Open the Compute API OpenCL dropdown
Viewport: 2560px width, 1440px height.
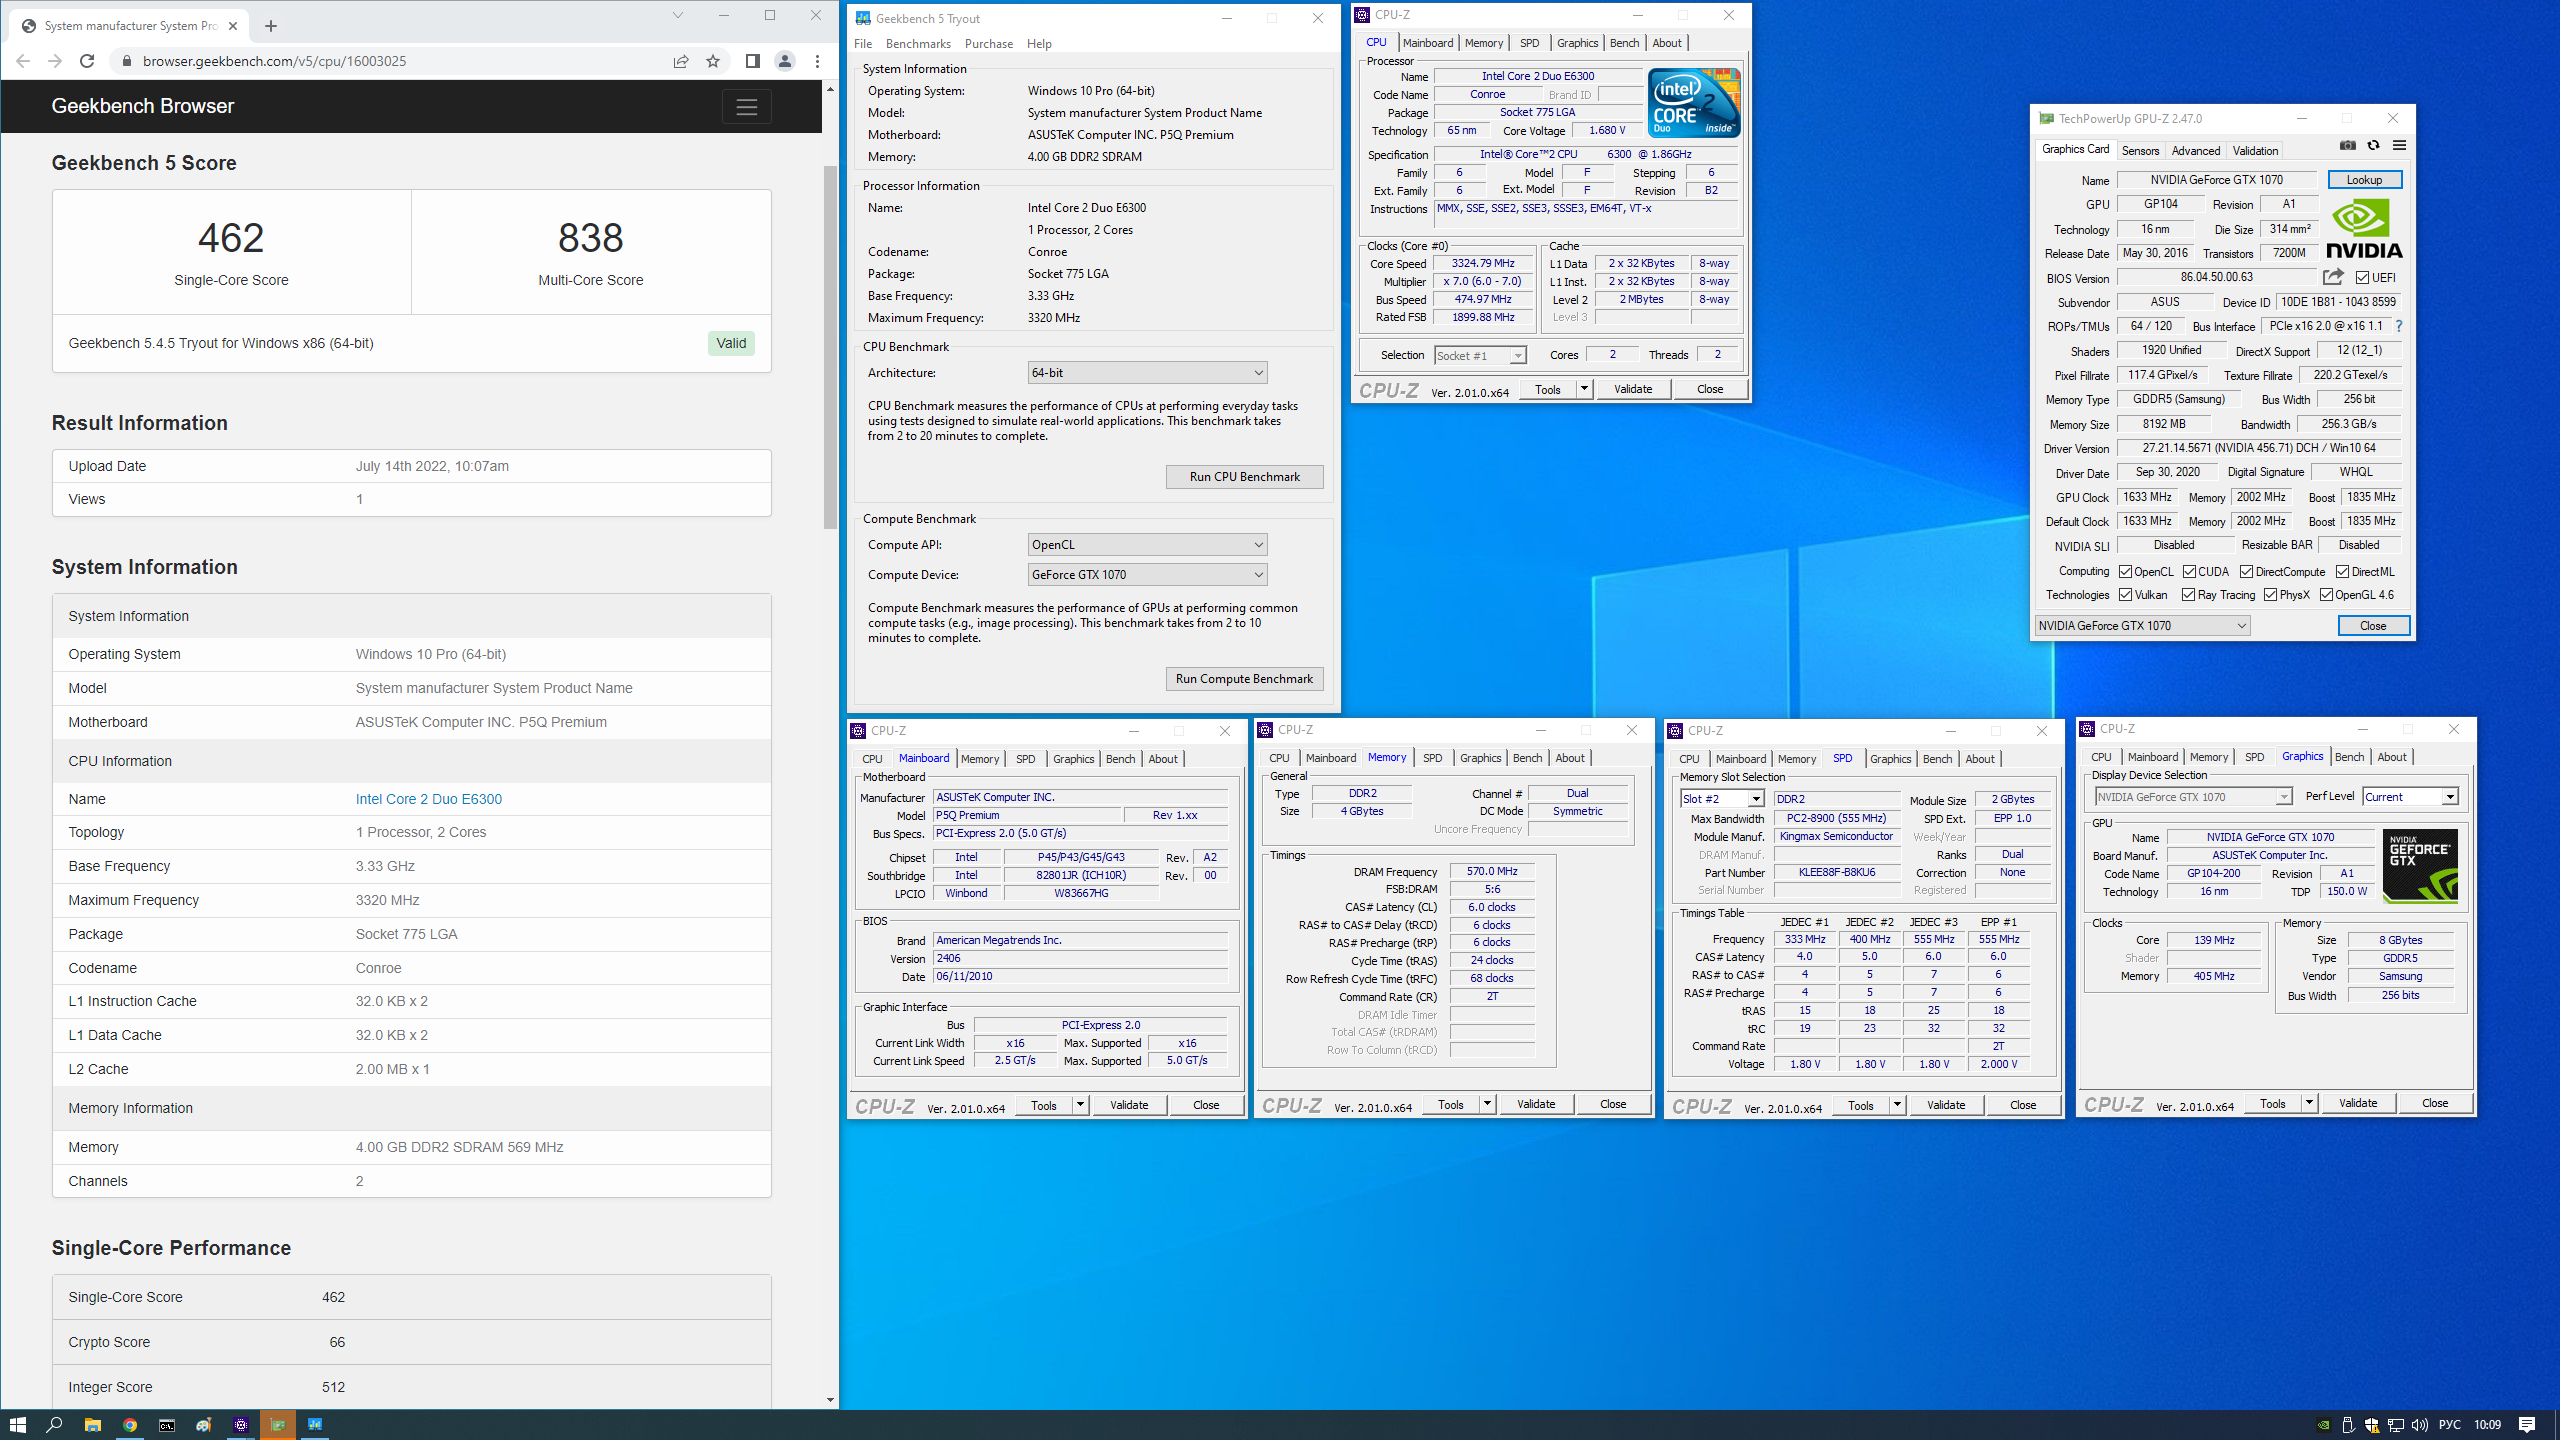pyautogui.click(x=1148, y=545)
